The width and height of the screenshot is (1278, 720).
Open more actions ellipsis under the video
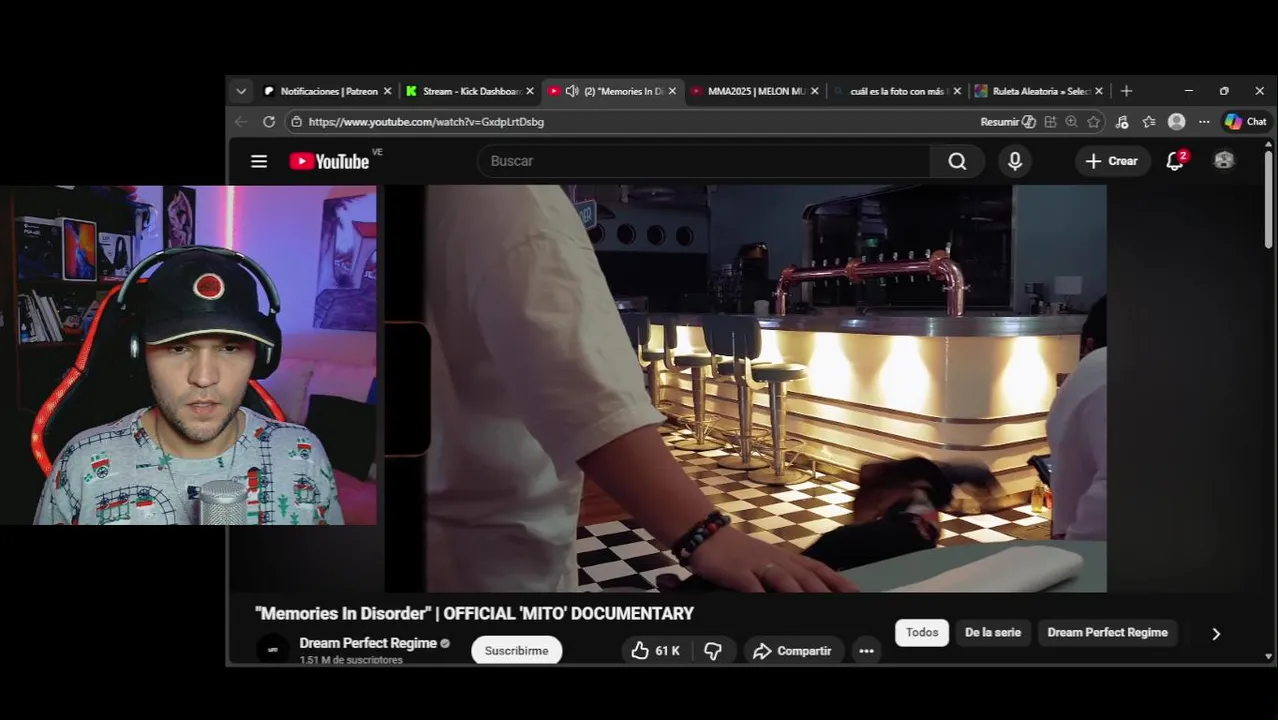tap(866, 651)
